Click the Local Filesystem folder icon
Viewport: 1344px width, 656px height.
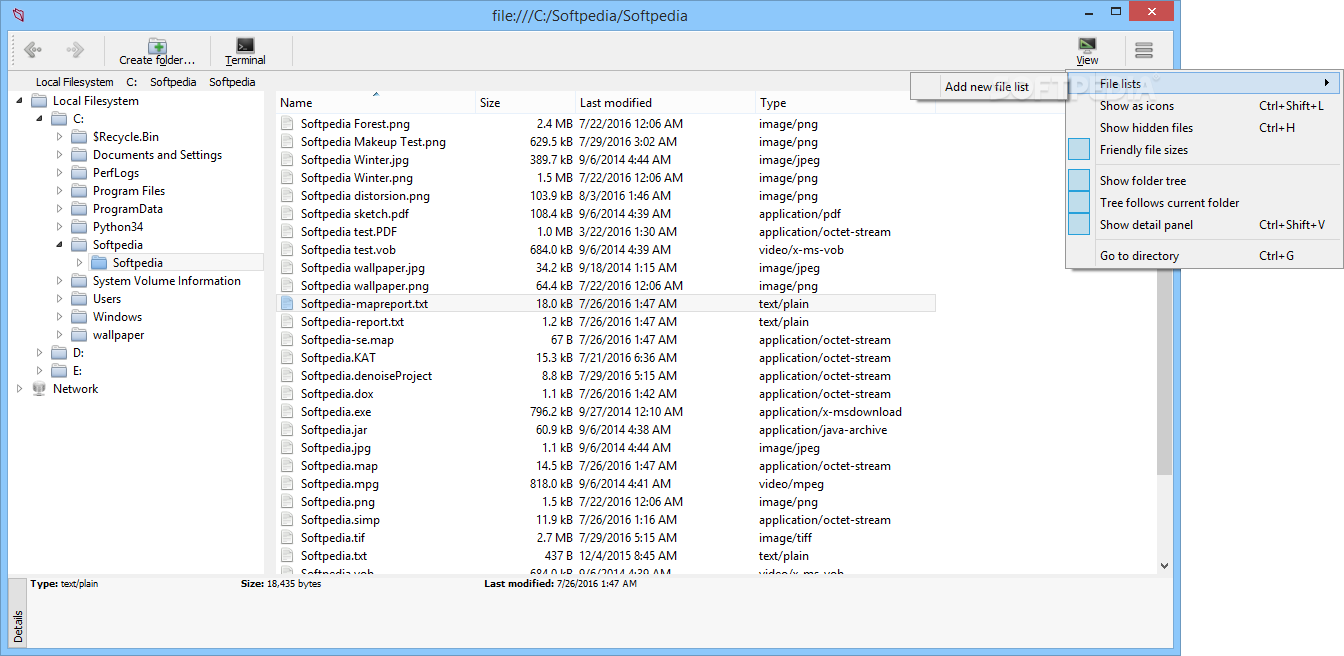[x=39, y=101]
